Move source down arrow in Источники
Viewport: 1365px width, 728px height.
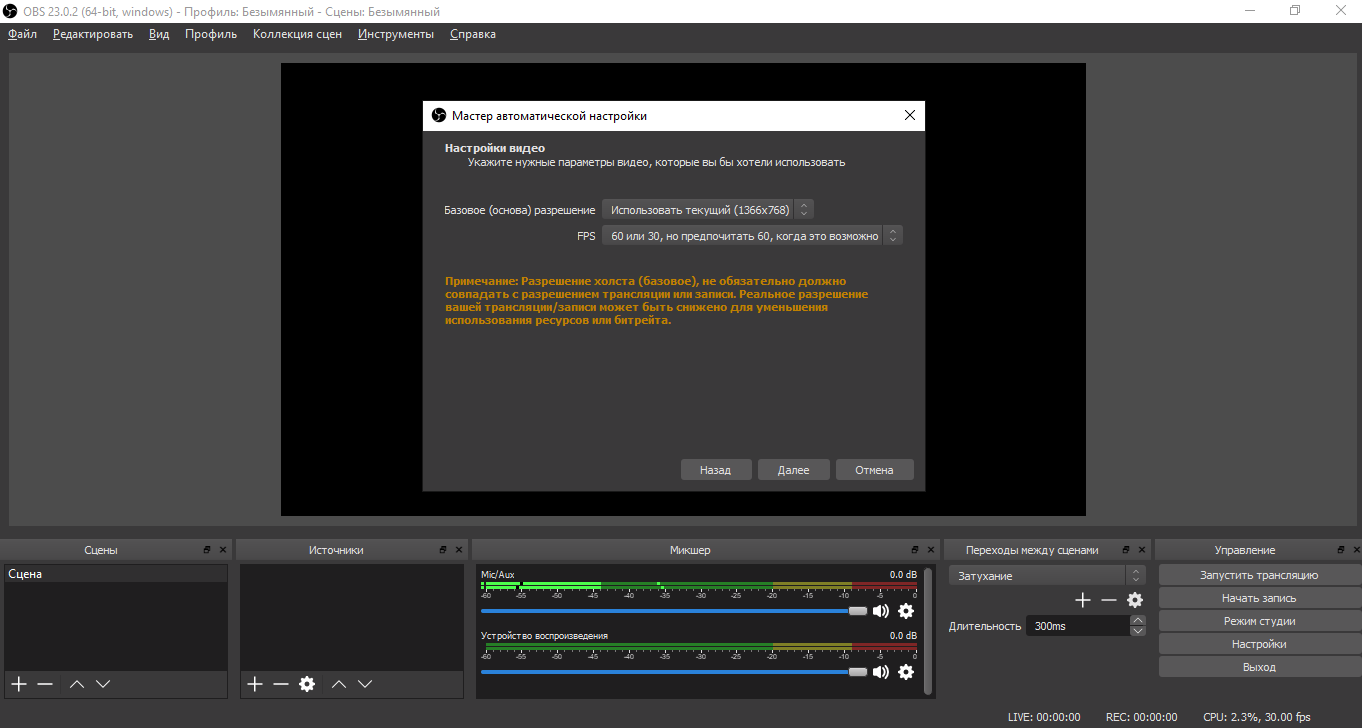(365, 684)
